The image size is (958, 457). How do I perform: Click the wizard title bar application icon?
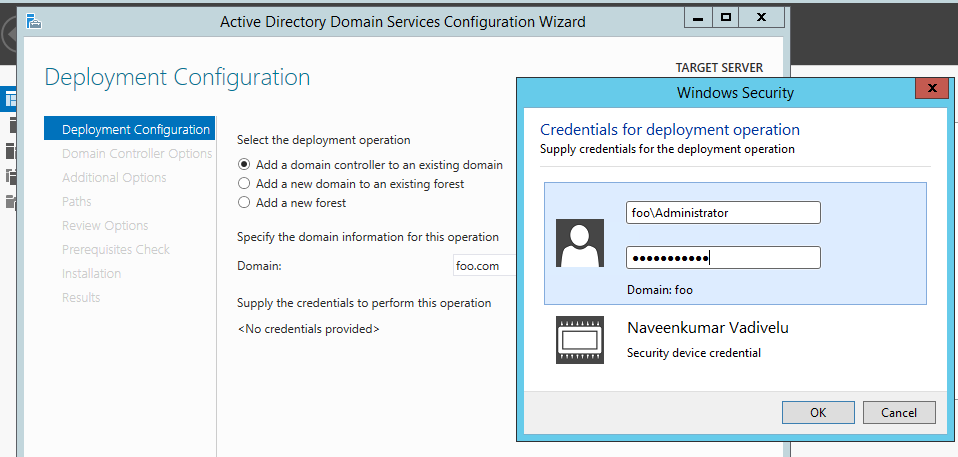34,21
